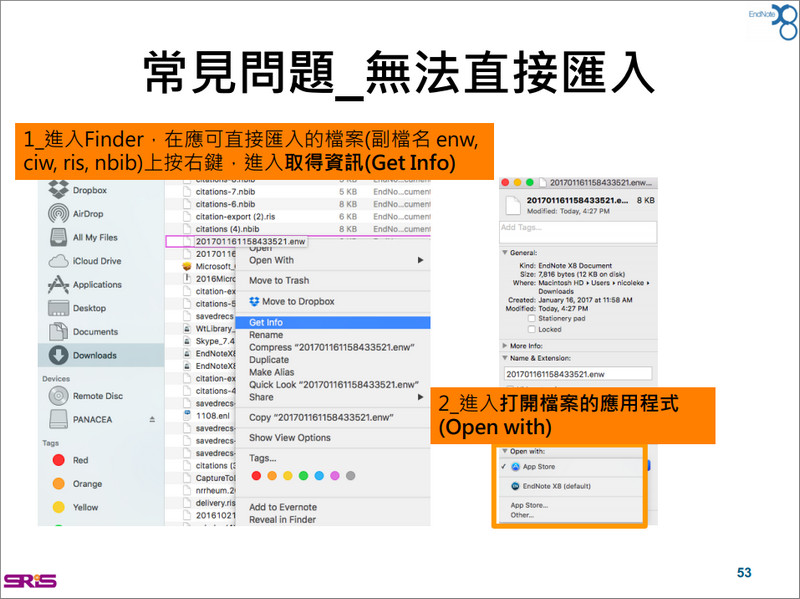800x599 pixels.
Task: Click the Microsoft package icon row
Action: (187, 266)
